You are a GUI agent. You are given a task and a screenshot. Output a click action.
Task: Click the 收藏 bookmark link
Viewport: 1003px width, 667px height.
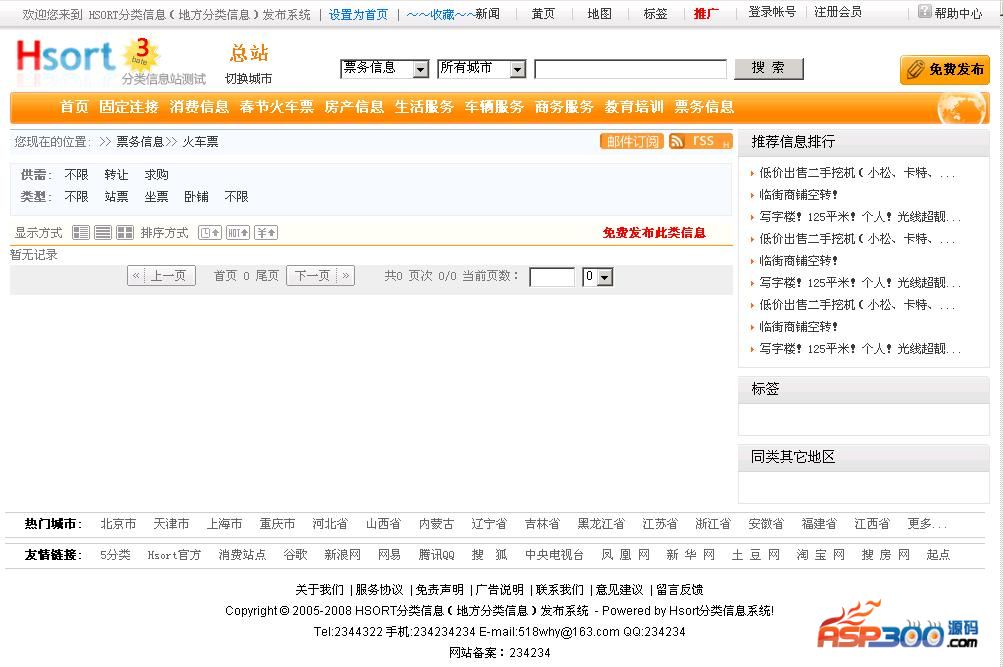[441, 14]
